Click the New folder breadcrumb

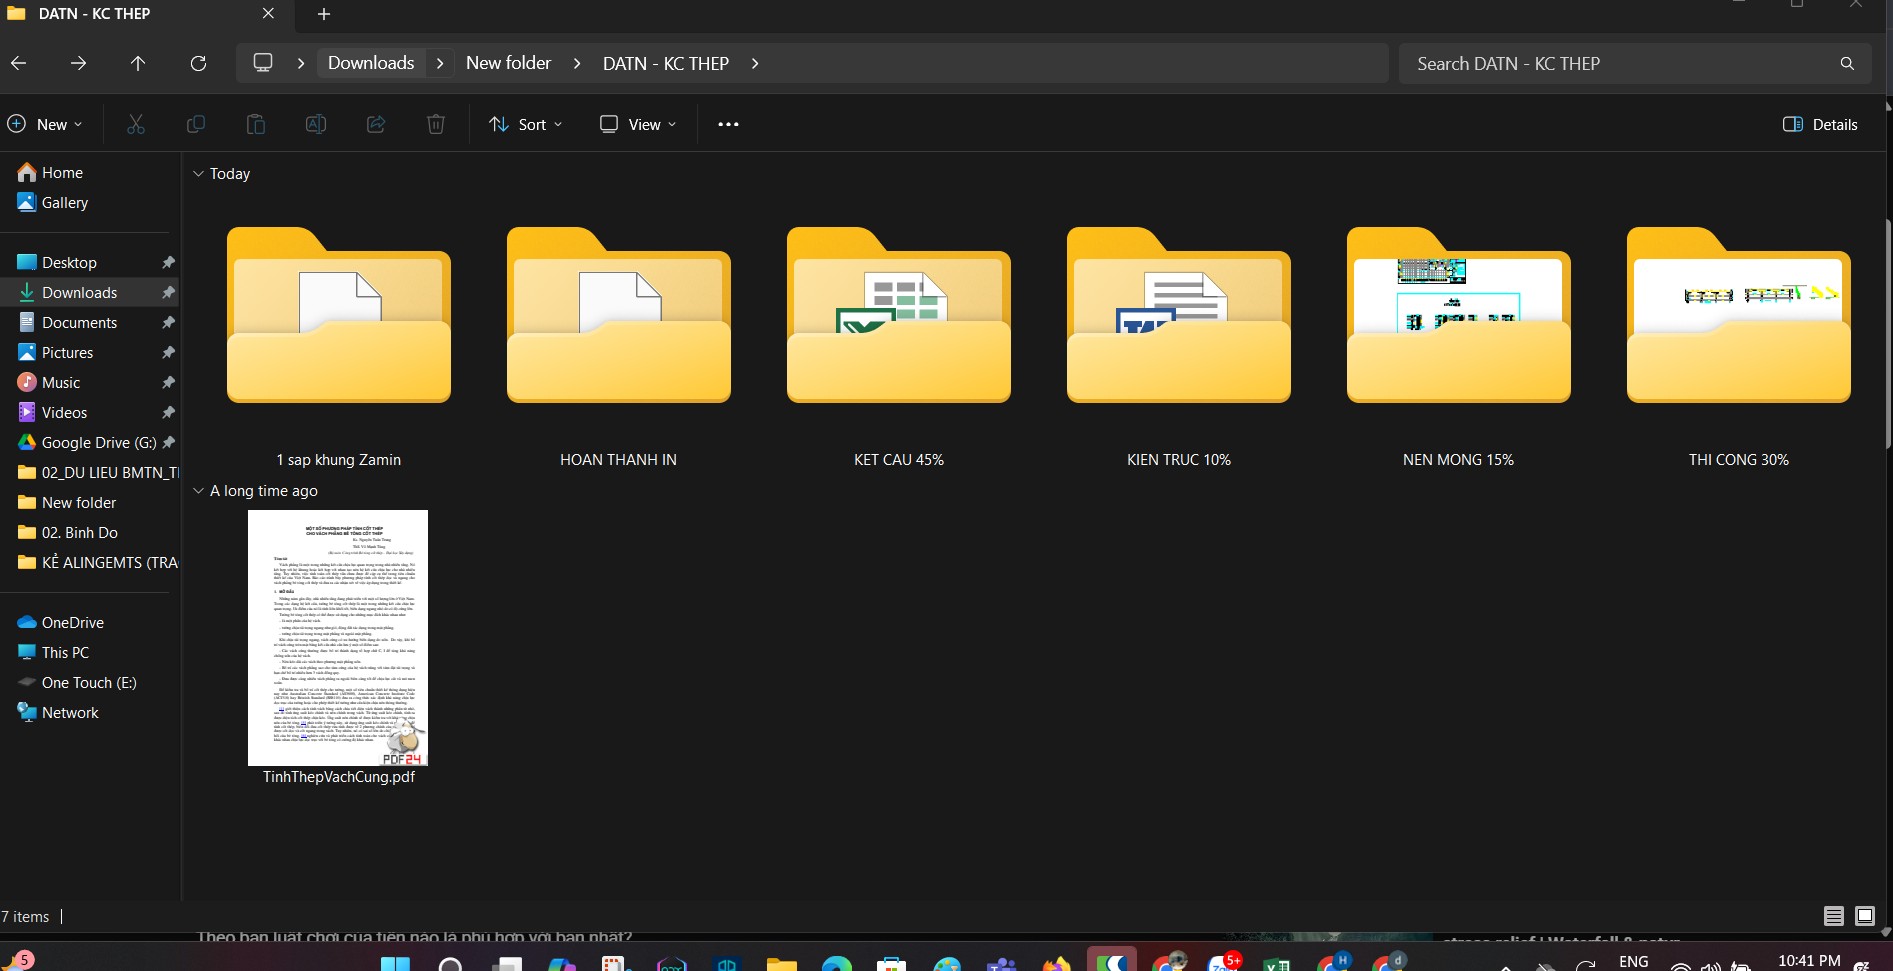508,63
